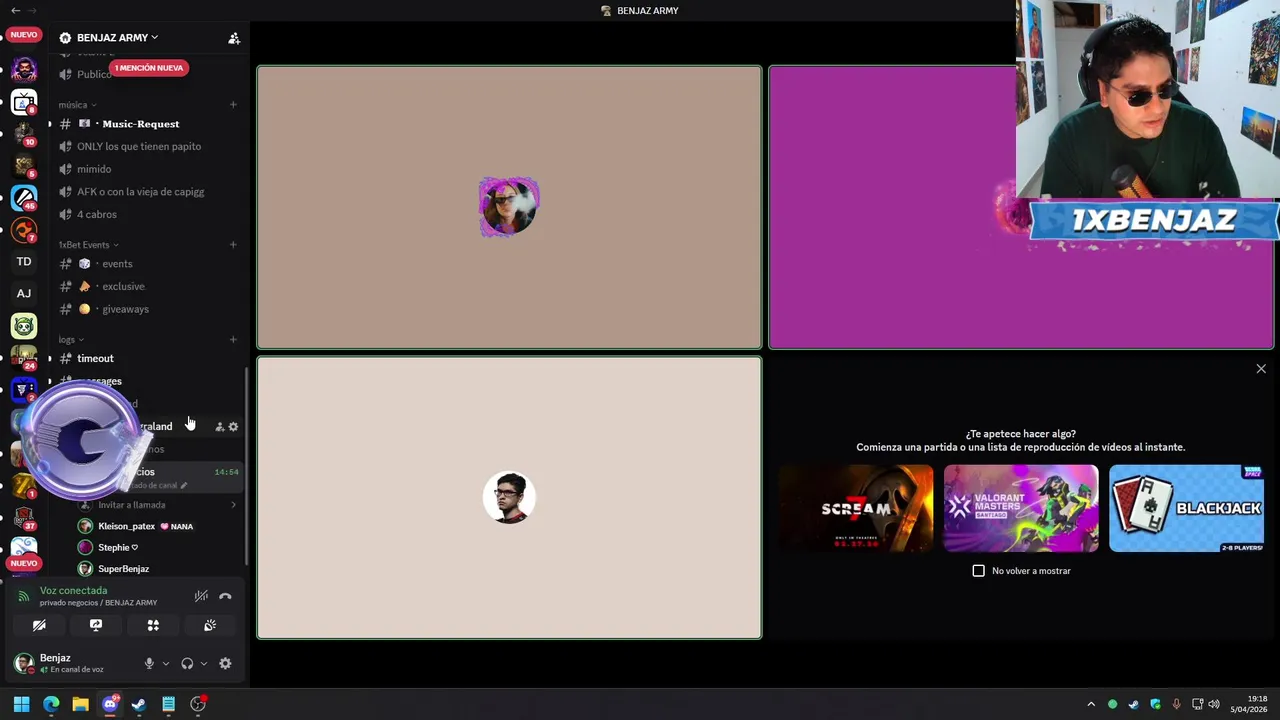Screen dimensions: 1280x720
Task: Open the server with the 37 badge
Action: pyautogui.click(x=24, y=518)
